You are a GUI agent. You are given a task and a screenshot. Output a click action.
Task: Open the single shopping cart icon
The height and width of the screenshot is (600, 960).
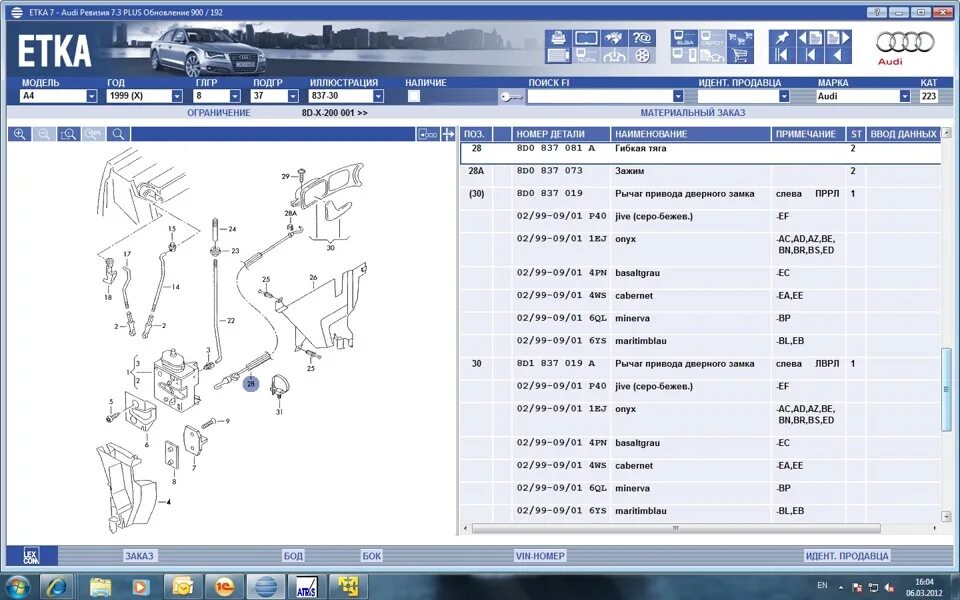740,56
